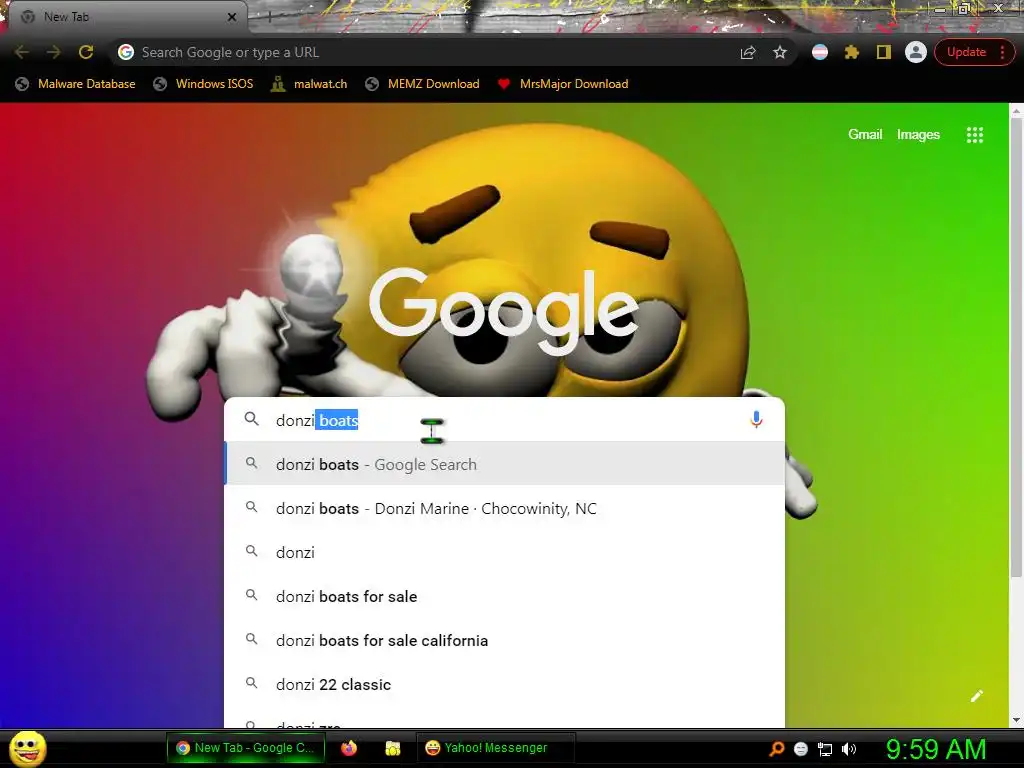
Task: Click the page vertical scrollbar thumb
Action: [x=1016, y=349]
